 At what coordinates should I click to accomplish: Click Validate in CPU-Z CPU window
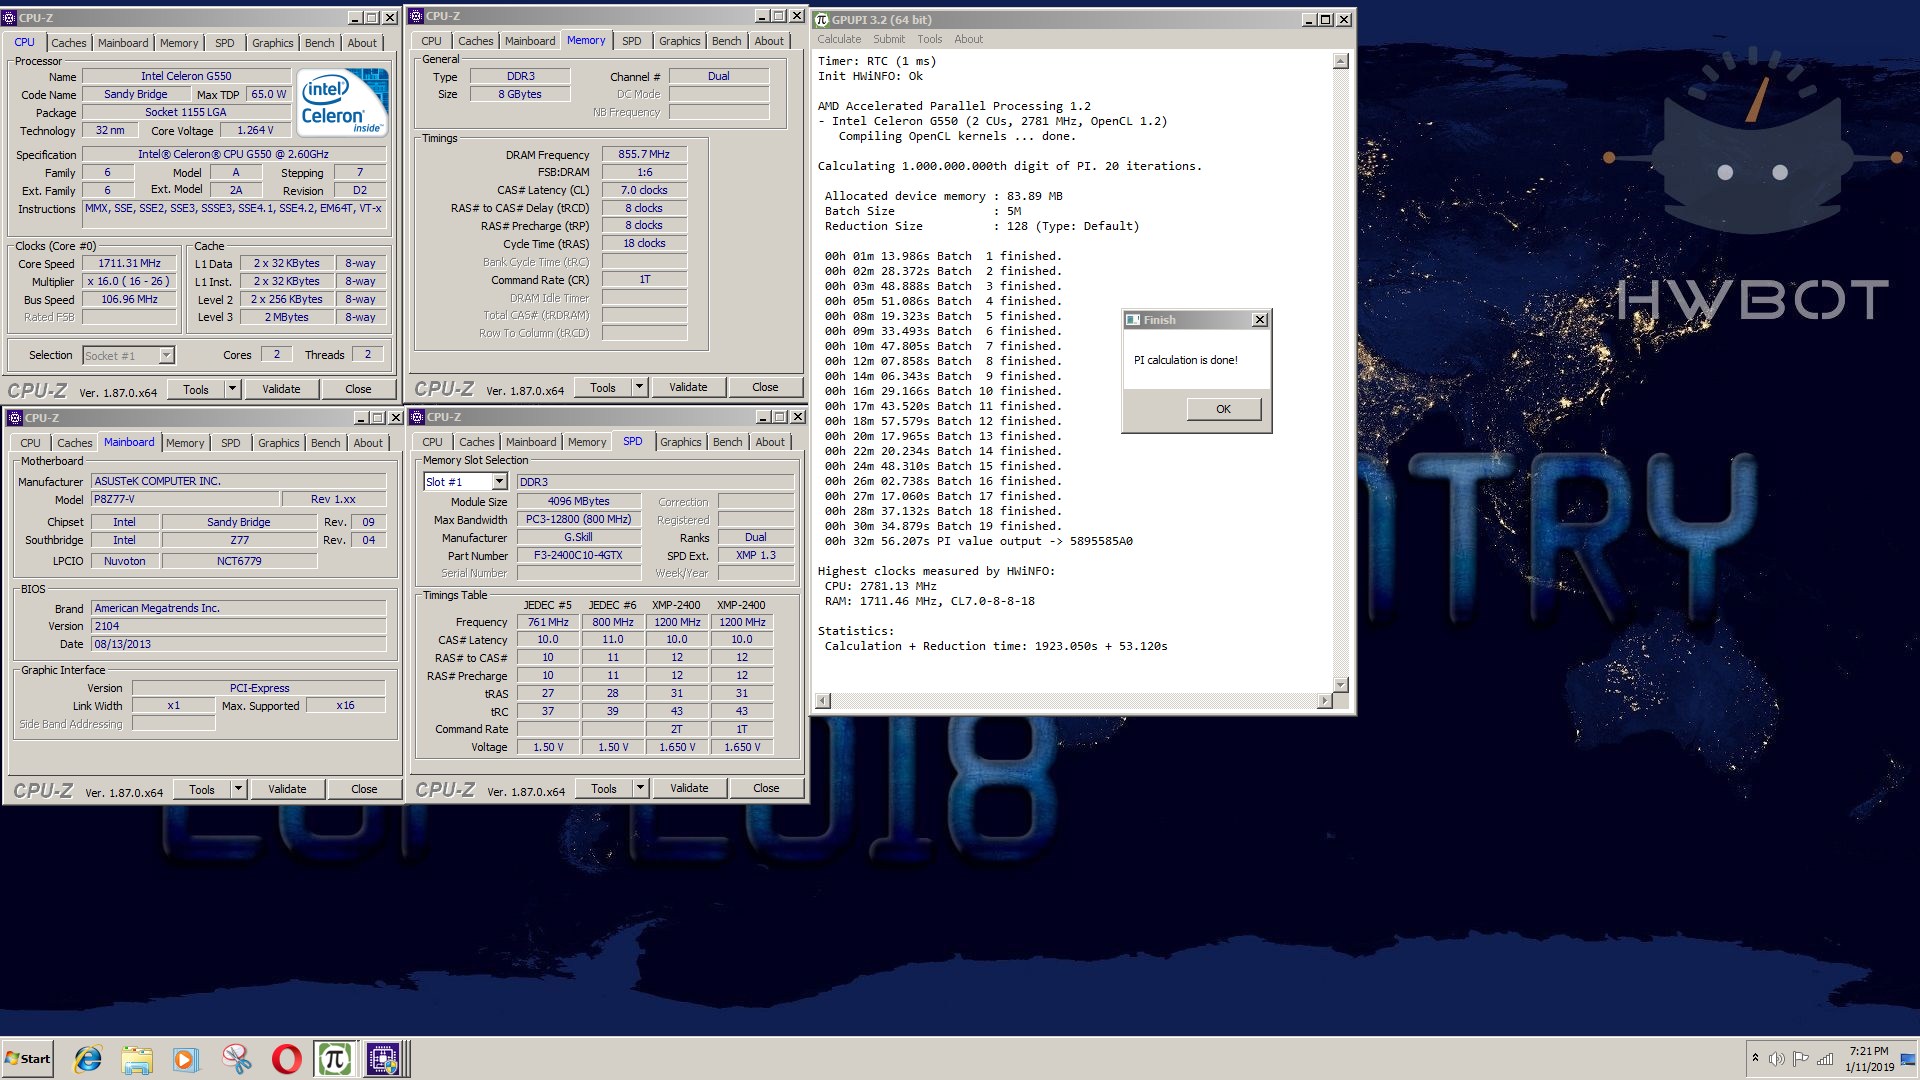281,389
